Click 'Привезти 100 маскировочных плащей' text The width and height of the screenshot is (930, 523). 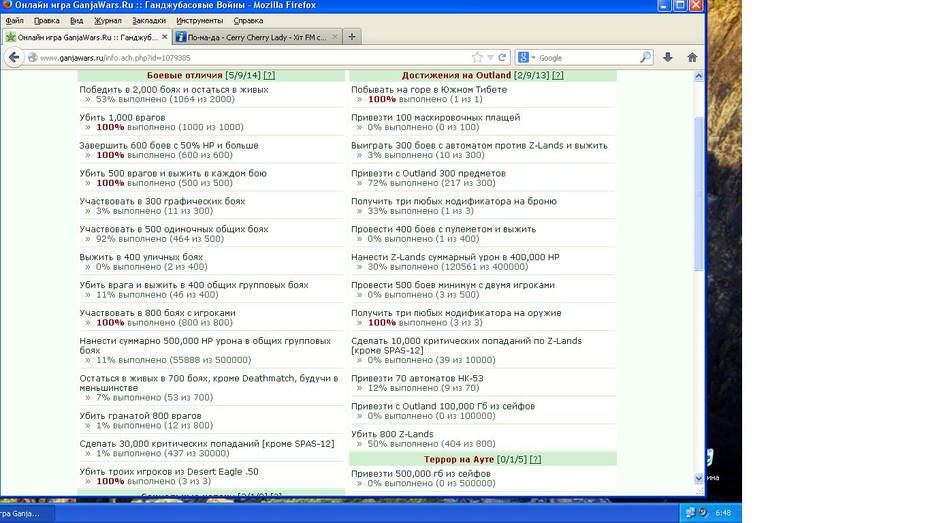(x=435, y=117)
